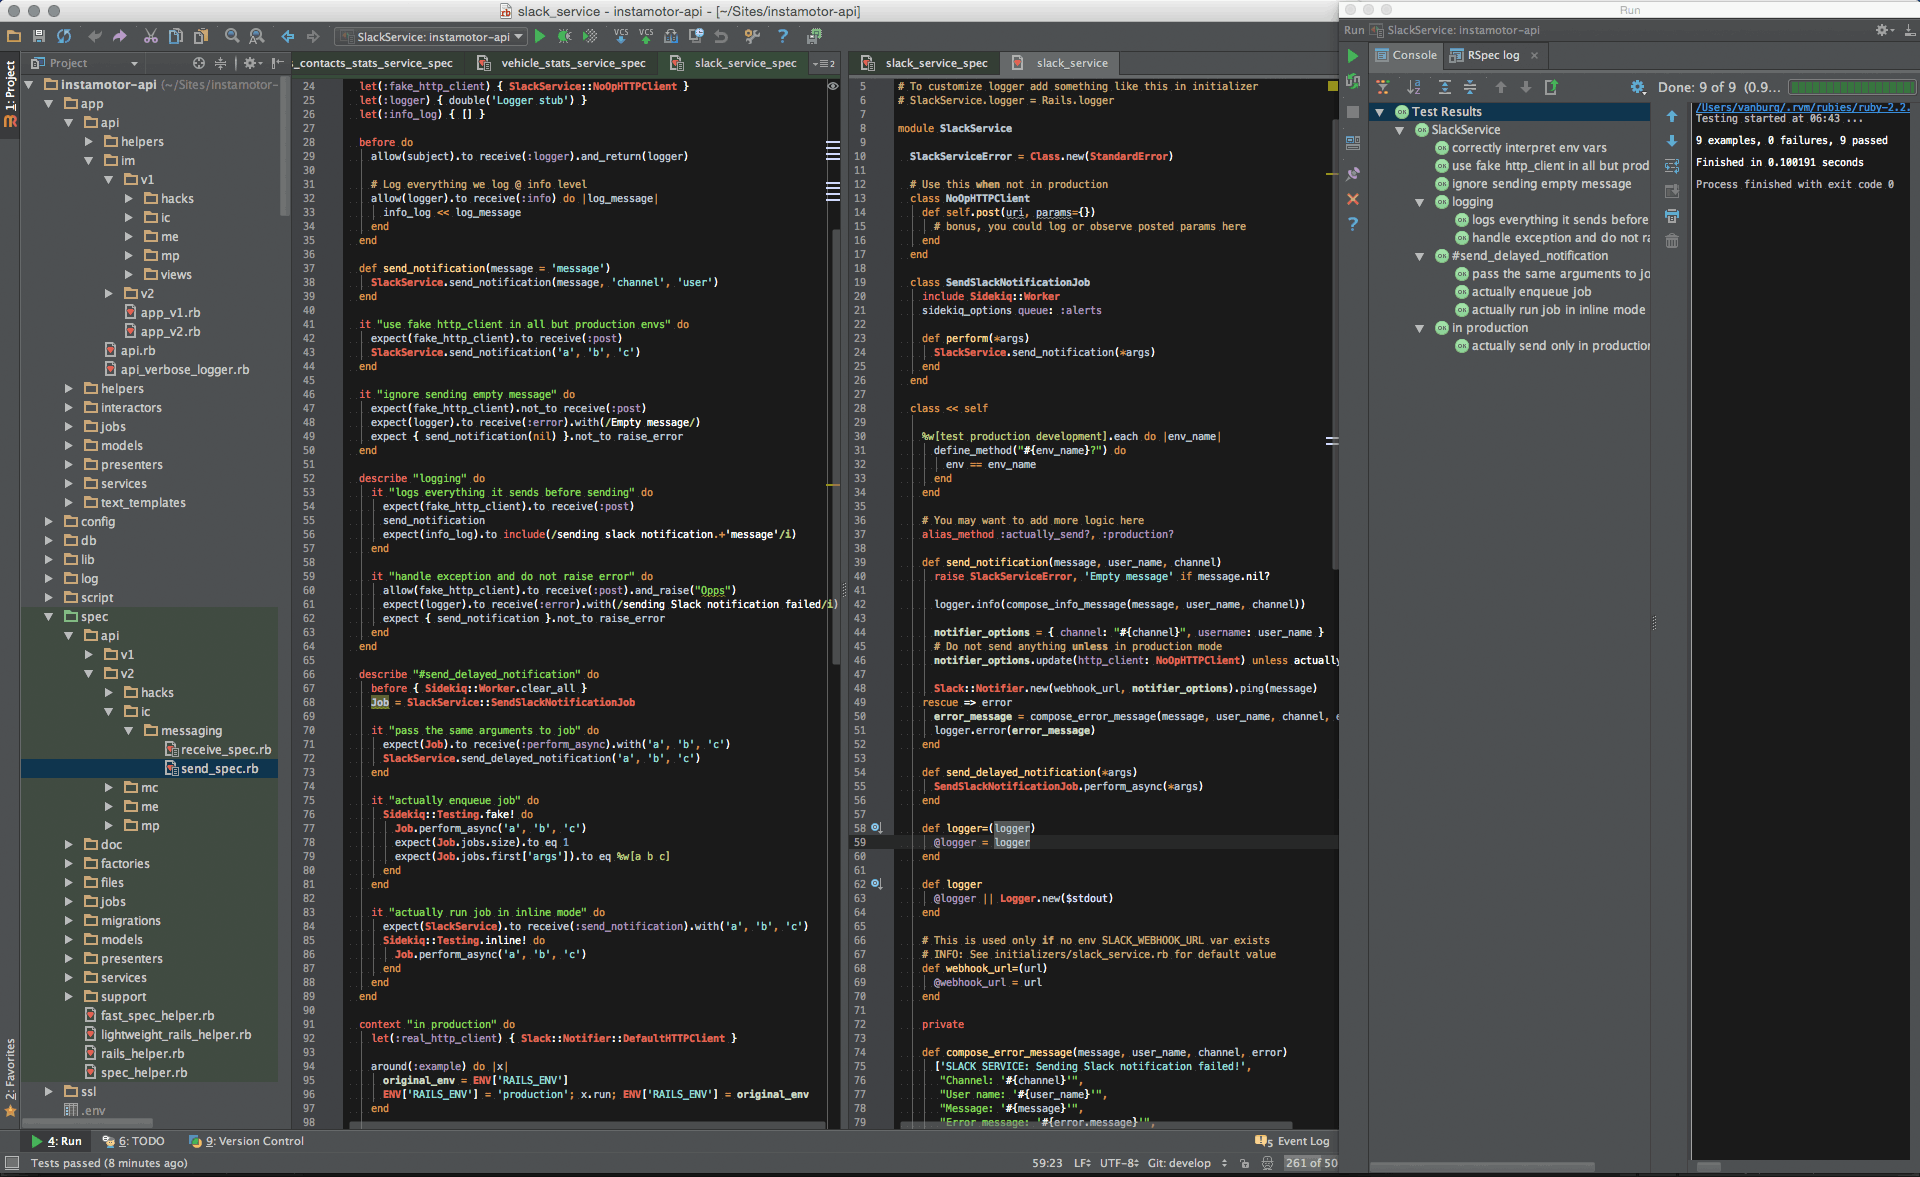The width and height of the screenshot is (1920, 1177).
Task: Sort test results alphabetically in Run window
Action: pos(1414,88)
